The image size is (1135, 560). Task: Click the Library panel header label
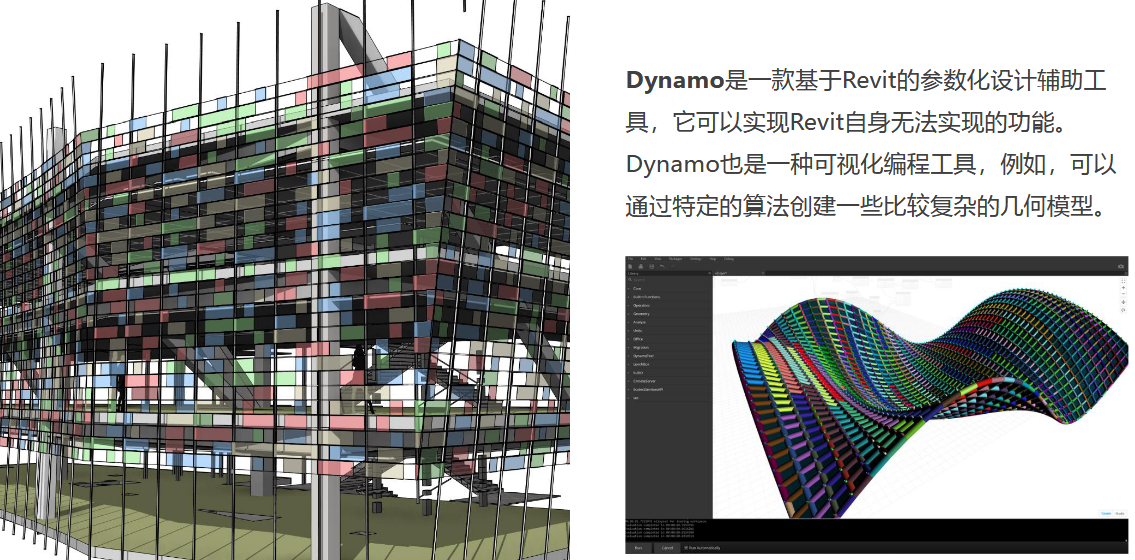633,273
